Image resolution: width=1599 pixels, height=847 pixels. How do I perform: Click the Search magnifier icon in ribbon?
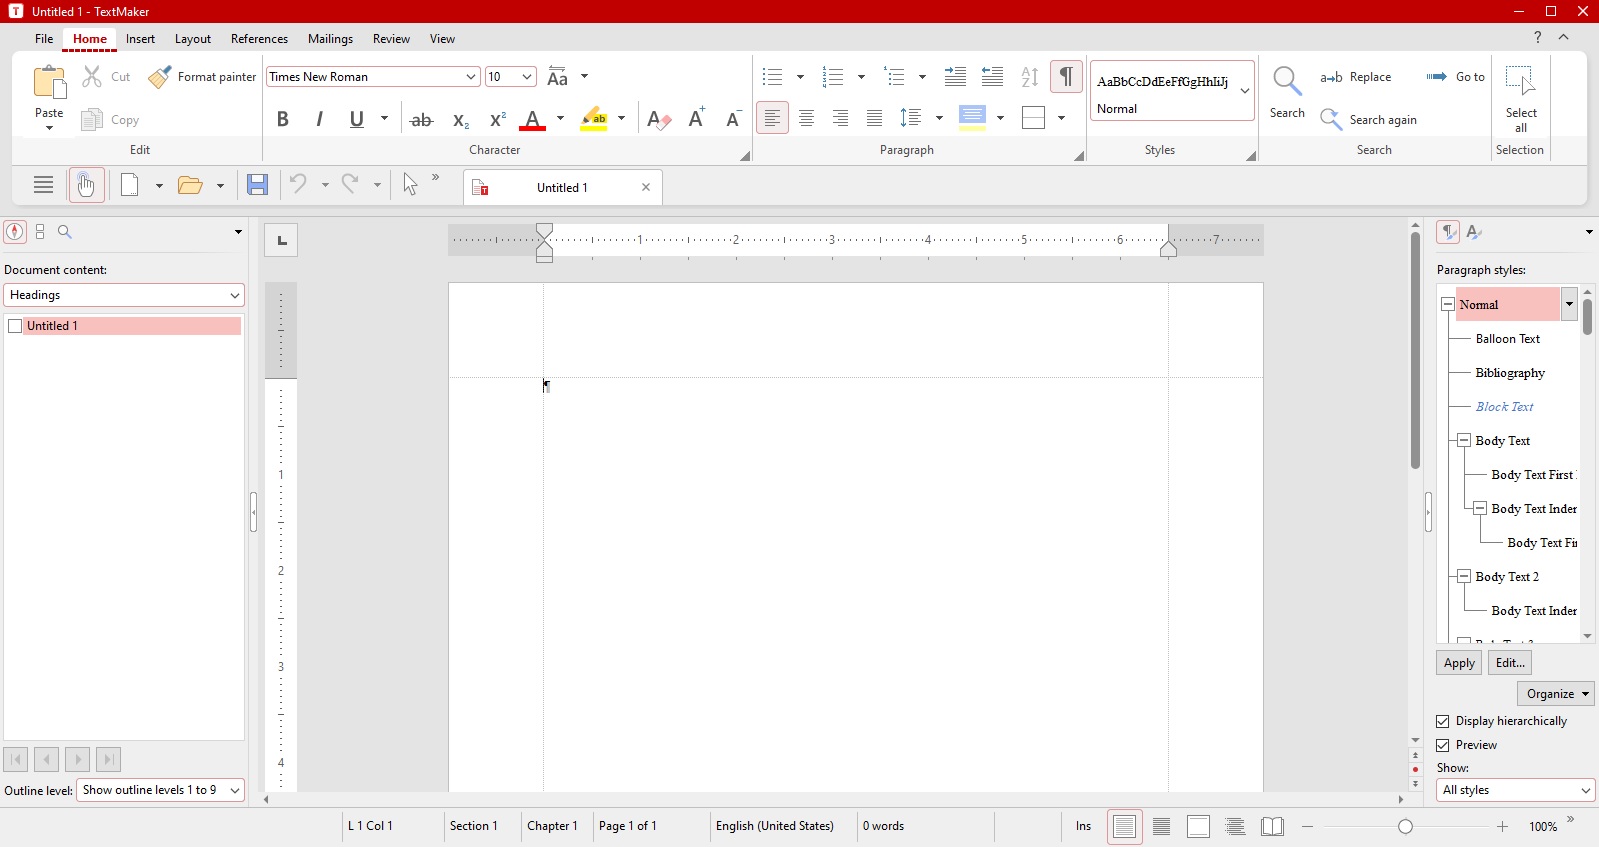coord(1287,81)
